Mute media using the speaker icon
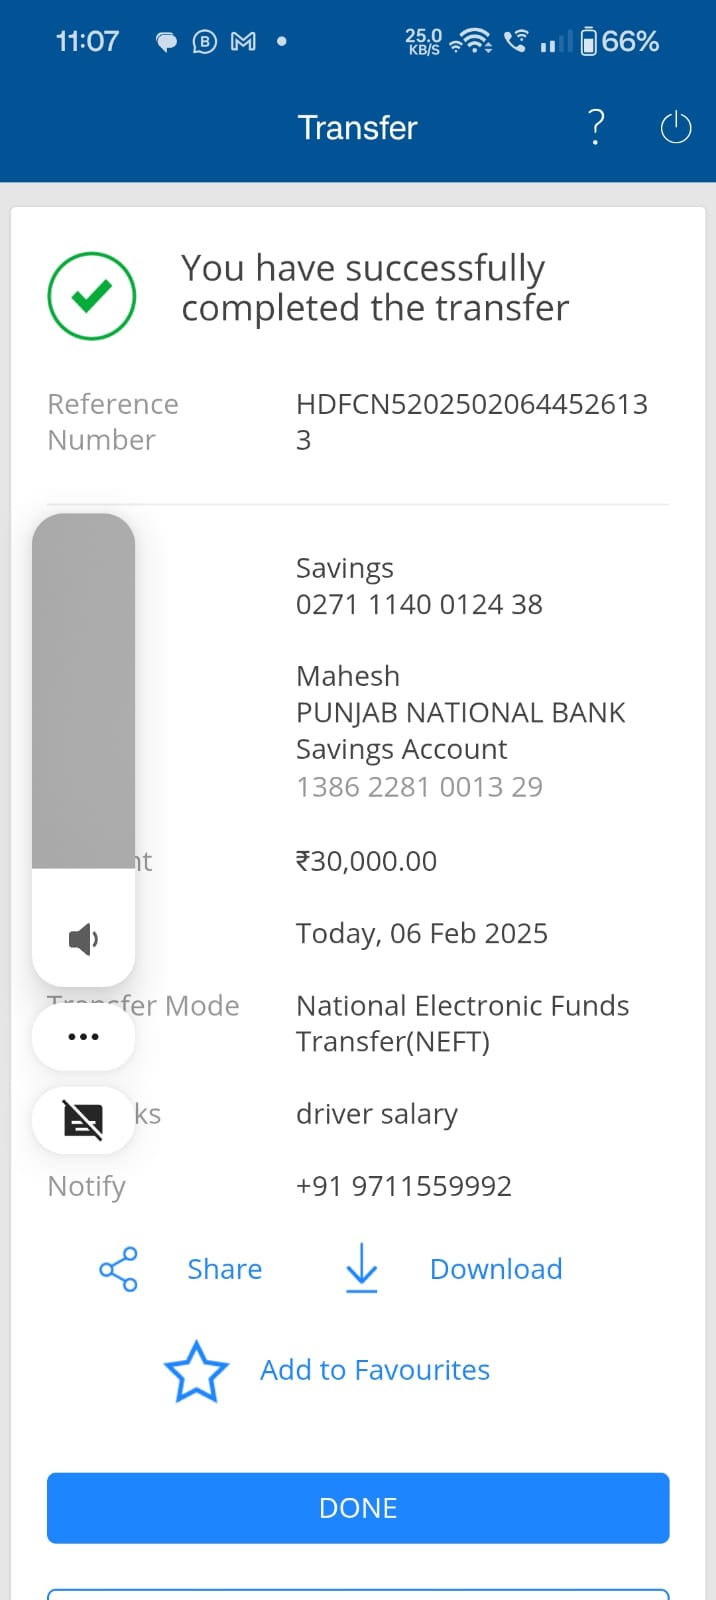This screenshot has height=1600, width=716. point(83,939)
